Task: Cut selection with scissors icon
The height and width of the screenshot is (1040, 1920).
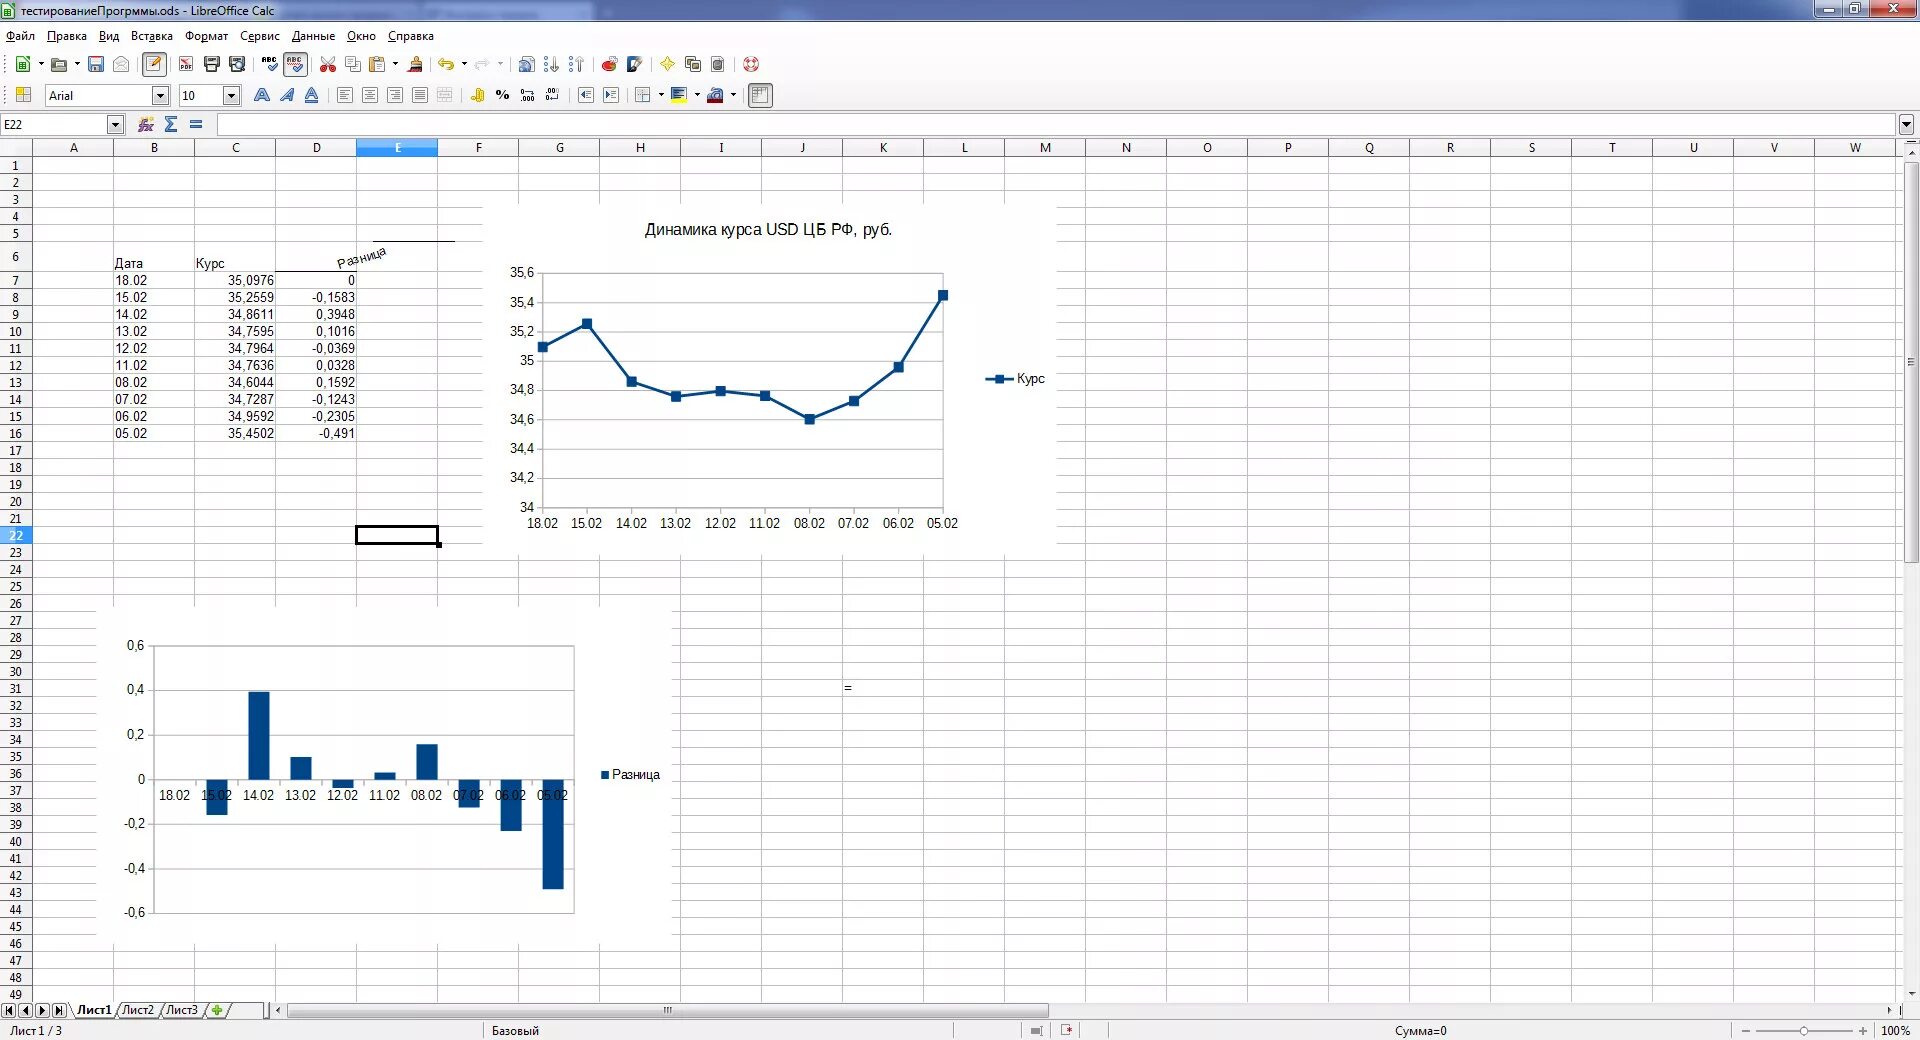Action: click(x=327, y=64)
